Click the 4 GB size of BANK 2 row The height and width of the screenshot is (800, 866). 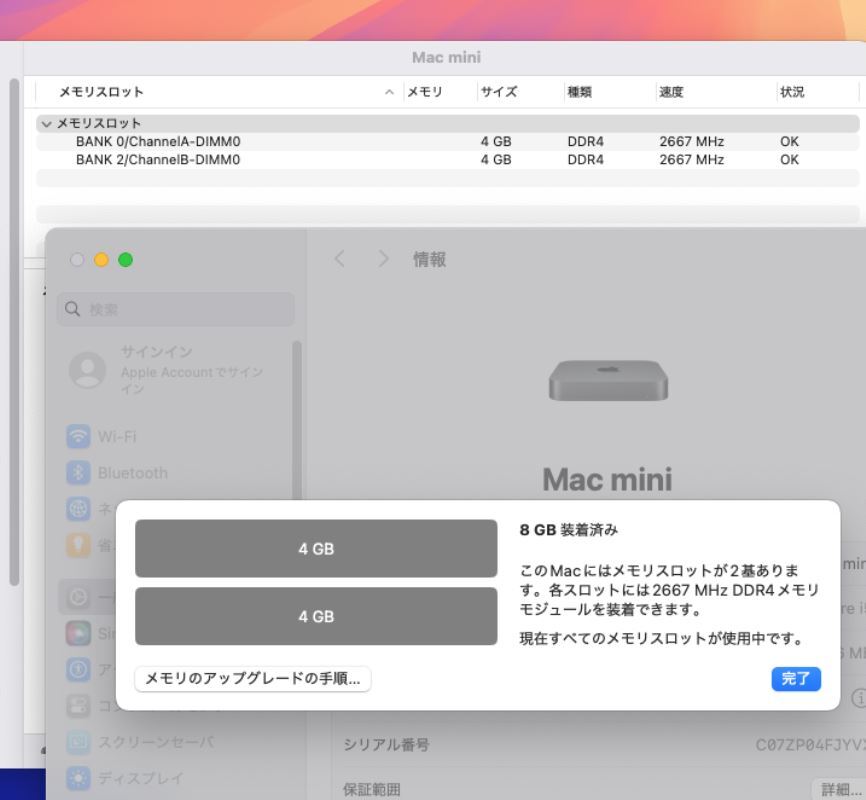496,160
